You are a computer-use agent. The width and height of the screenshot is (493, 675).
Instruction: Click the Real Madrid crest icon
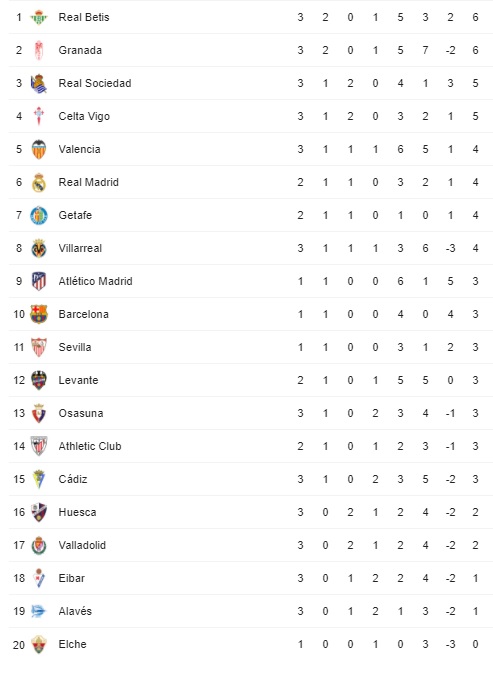[39, 182]
